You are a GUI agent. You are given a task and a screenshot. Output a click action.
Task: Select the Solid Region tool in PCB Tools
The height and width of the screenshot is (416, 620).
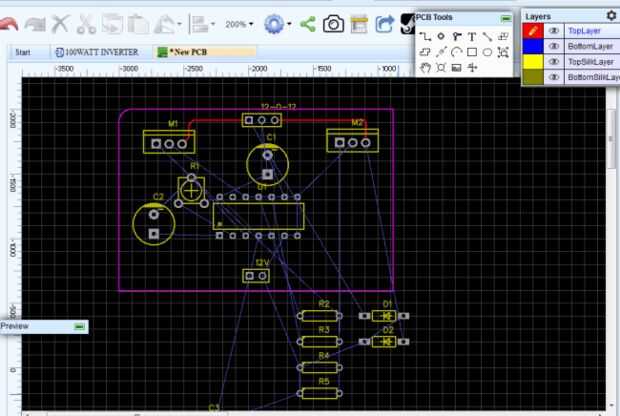(425, 52)
